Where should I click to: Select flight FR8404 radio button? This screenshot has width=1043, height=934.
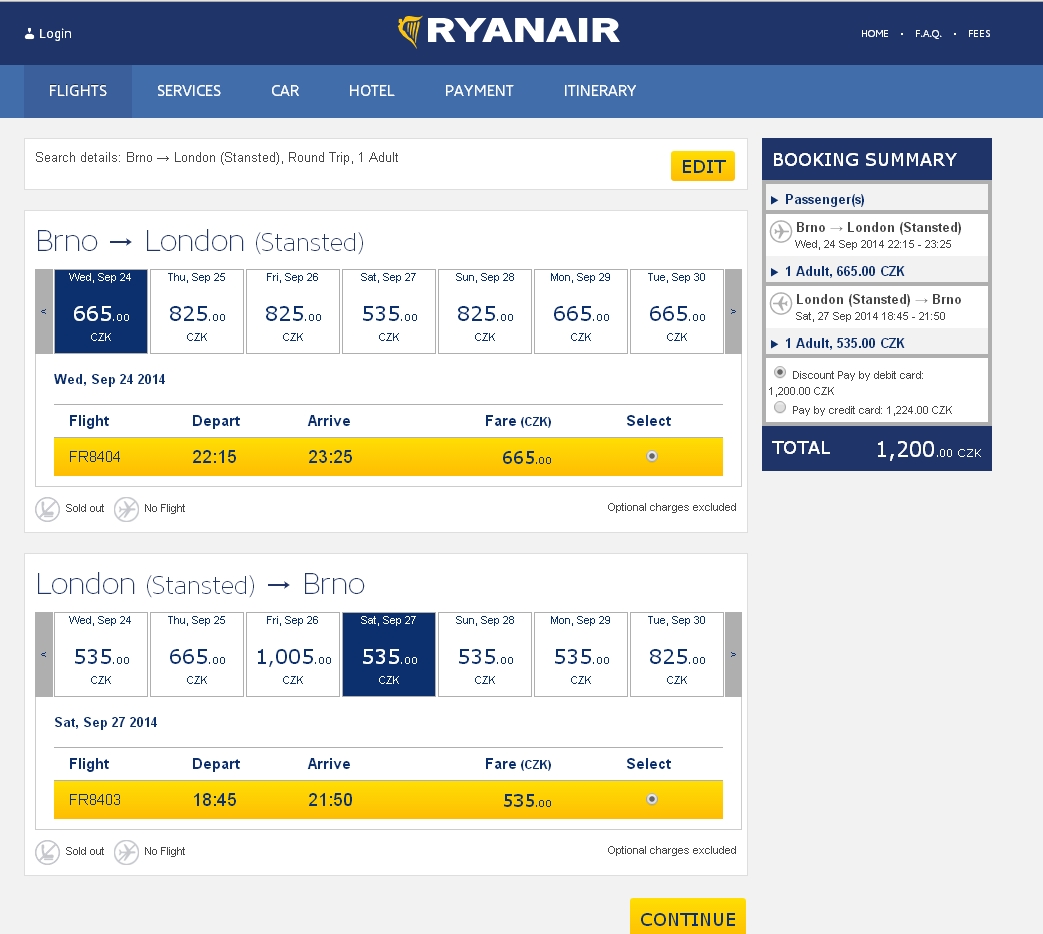pos(652,456)
